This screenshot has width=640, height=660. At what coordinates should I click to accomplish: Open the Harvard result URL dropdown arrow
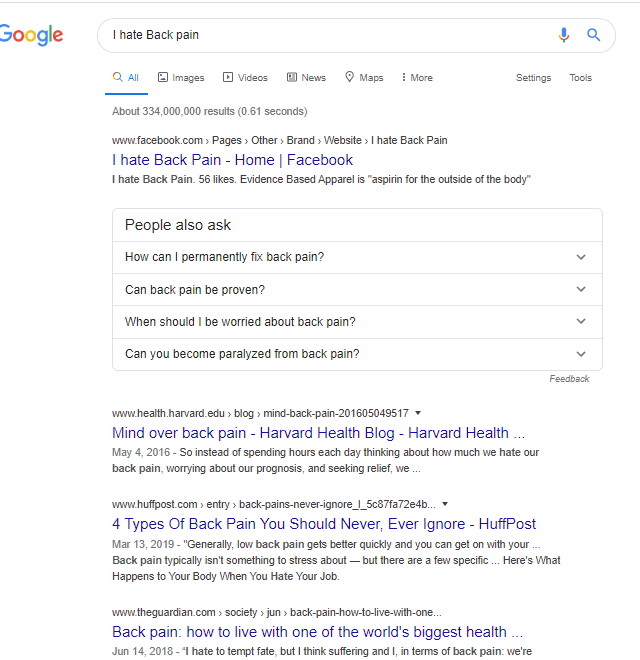(418, 413)
